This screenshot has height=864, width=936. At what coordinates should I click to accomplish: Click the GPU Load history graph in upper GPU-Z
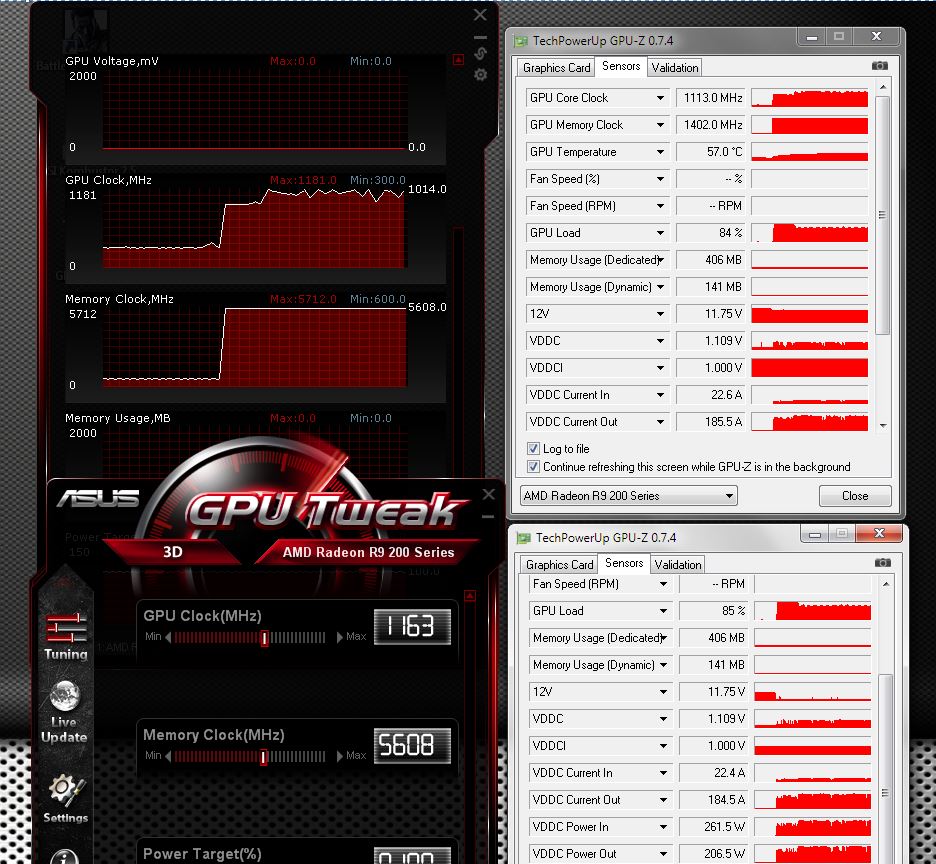pos(809,233)
